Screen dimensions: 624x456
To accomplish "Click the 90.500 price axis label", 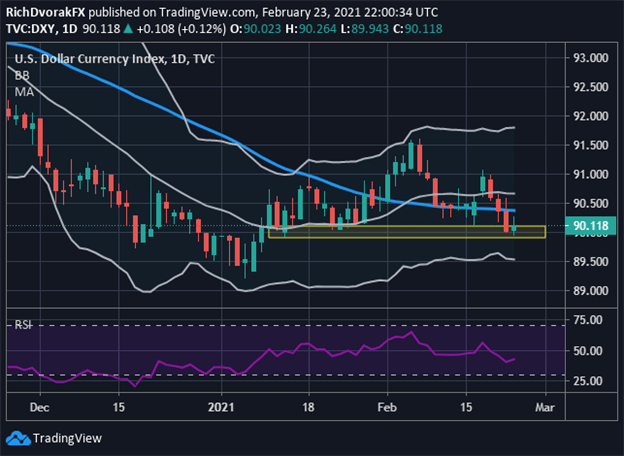I will 591,203.
